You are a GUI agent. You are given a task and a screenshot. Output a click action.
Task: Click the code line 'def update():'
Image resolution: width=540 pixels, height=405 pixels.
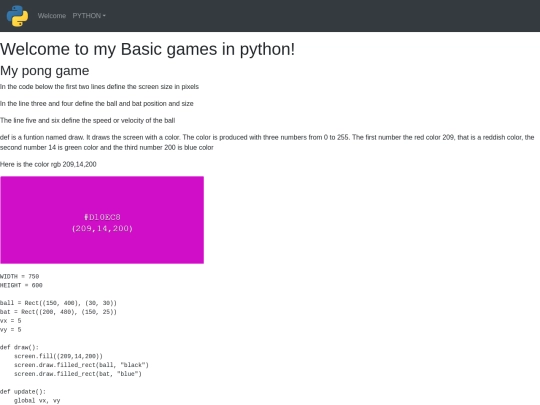(23, 392)
